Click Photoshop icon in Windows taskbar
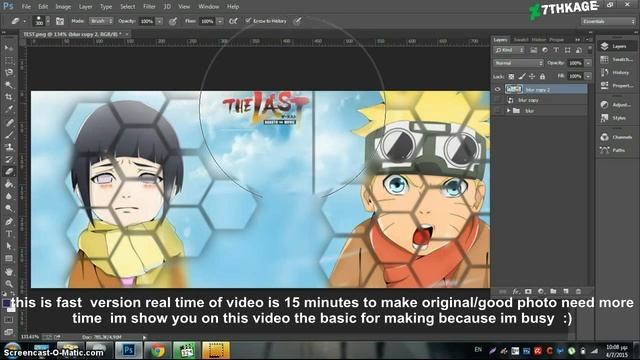 click(129, 350)
